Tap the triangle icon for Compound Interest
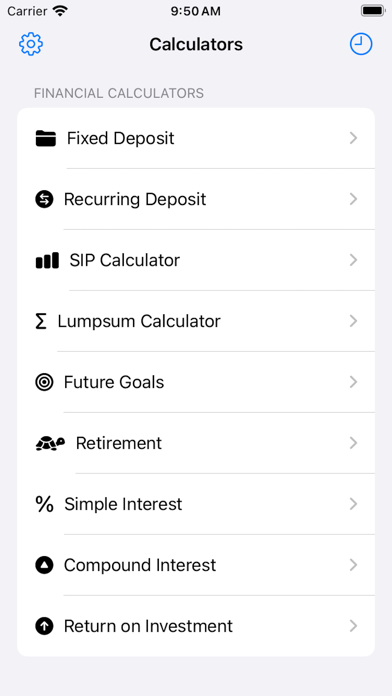392x696 pixels. pyautogui.click(x=44, y=565)
